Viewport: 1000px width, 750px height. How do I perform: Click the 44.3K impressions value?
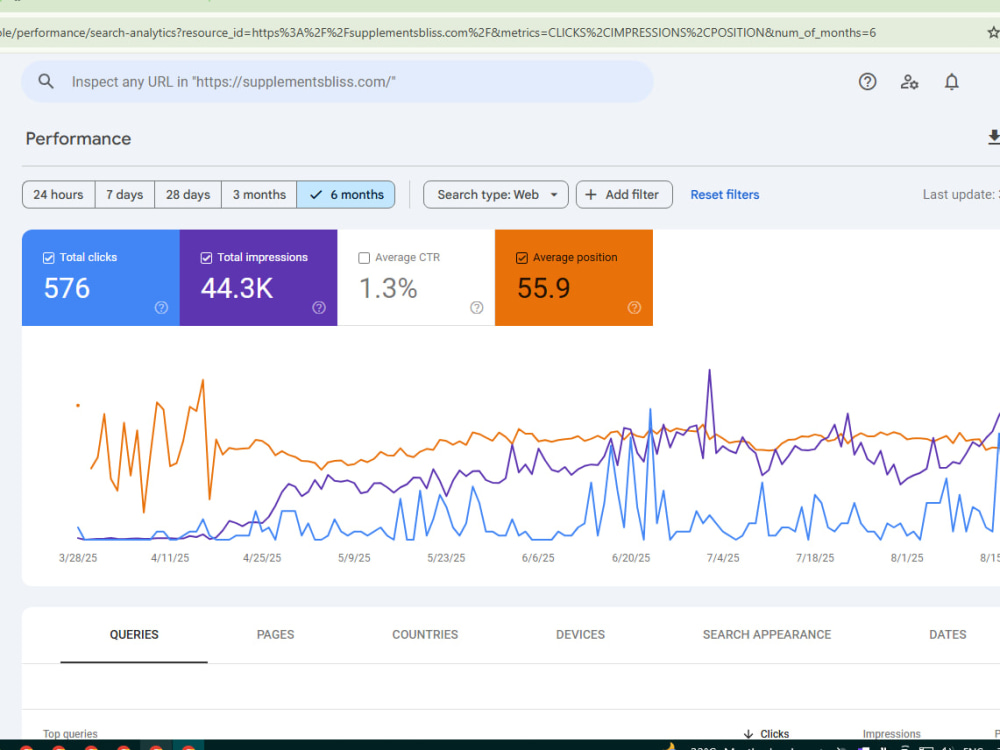pyautogui.click(x=237, y=288)
